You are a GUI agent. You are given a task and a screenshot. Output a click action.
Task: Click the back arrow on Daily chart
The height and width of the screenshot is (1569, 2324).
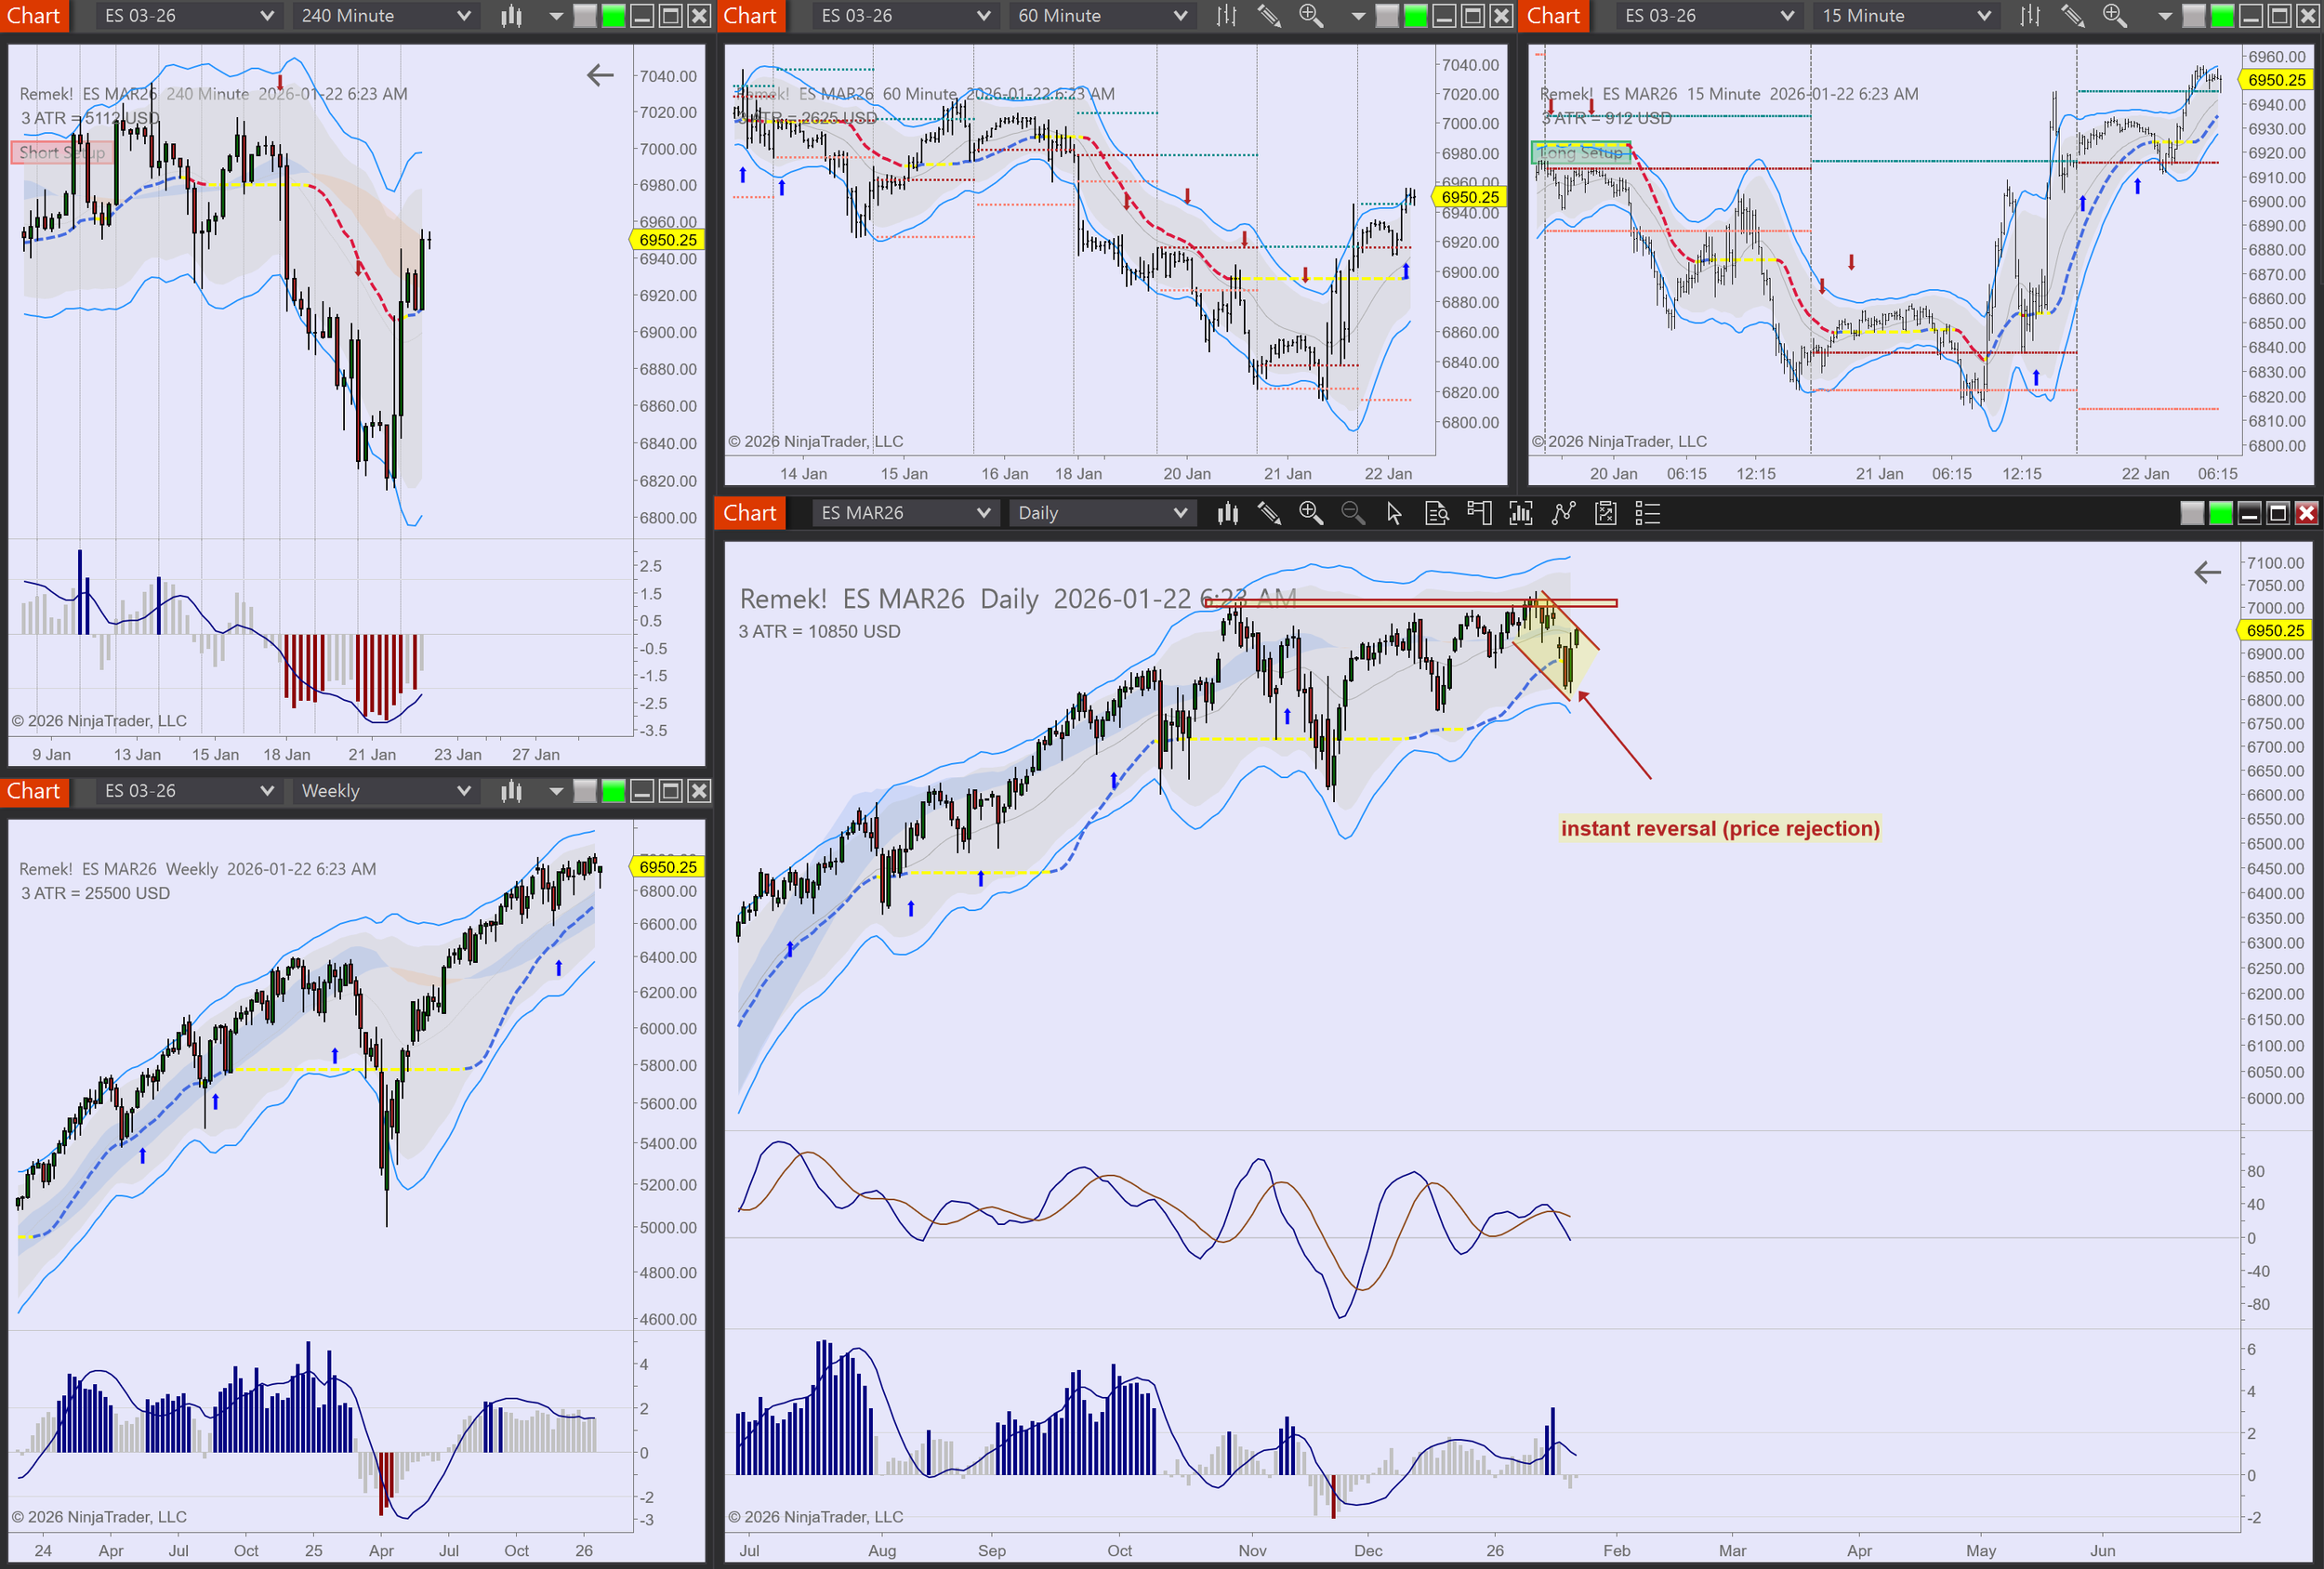tap(2207, 572)
